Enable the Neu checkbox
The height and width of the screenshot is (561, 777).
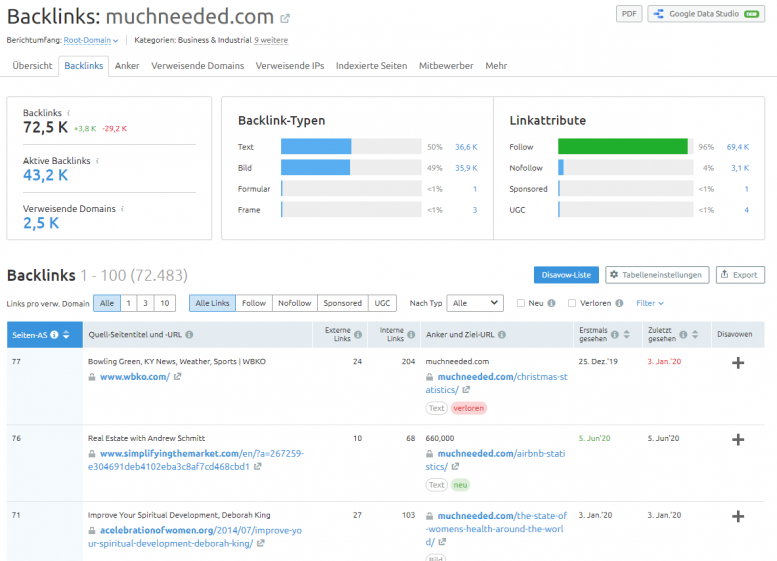[x=521, y=303]
